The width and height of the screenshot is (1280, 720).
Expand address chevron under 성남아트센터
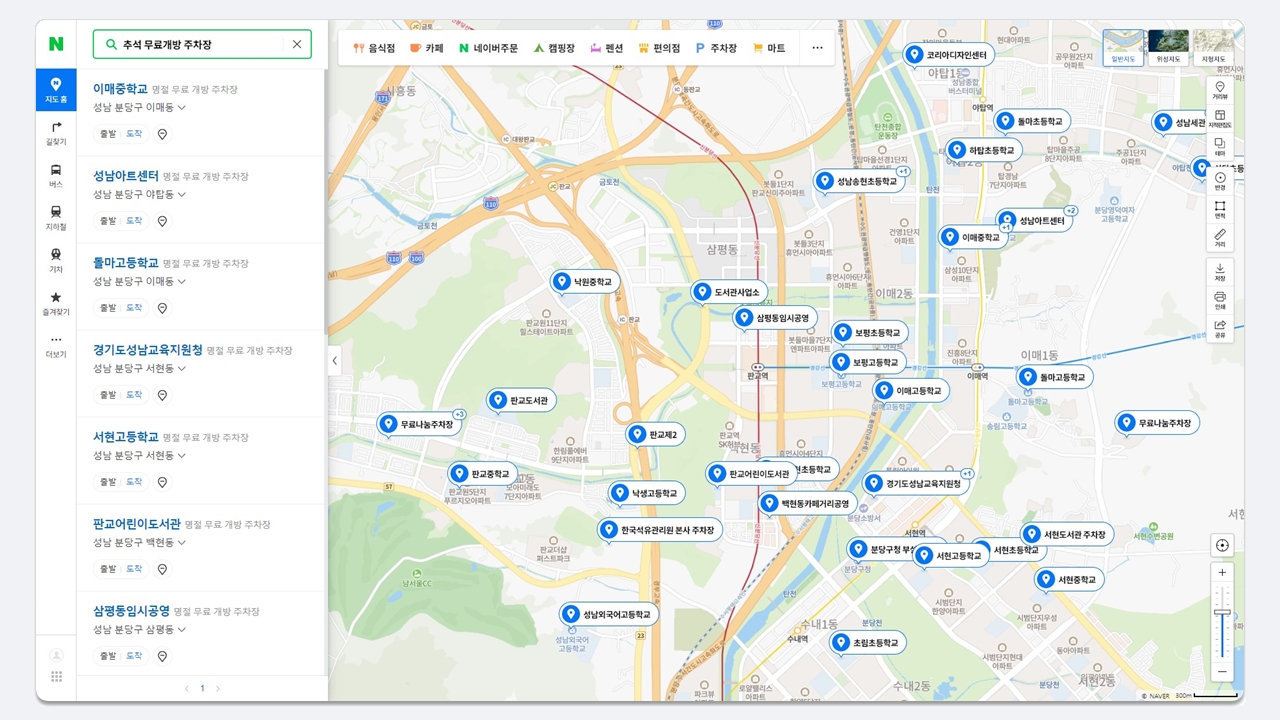pyautogui.click(x=182, y=194)
